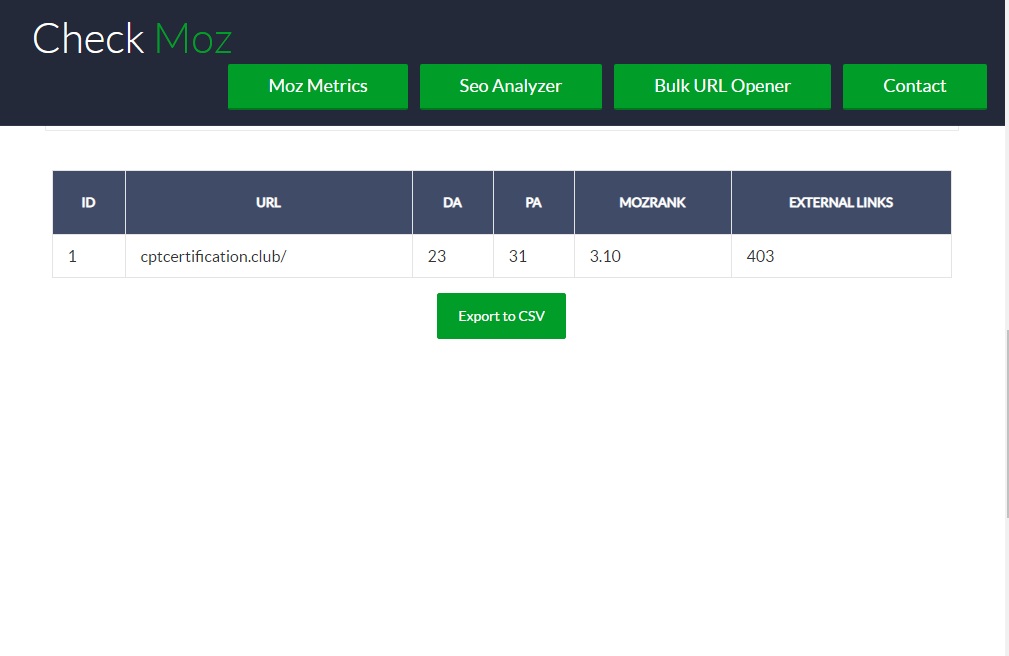Viewport: 1009px width, 656px height.
Task: Export results to CSV
Action: tap(501, 316)
